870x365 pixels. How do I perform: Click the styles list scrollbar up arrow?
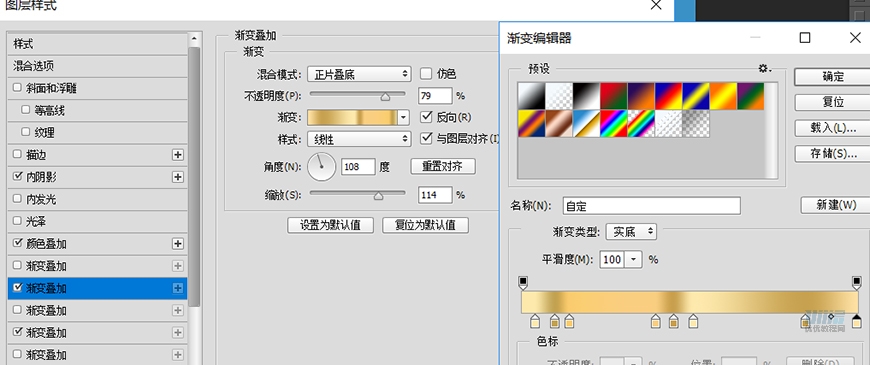pos(193,39)
